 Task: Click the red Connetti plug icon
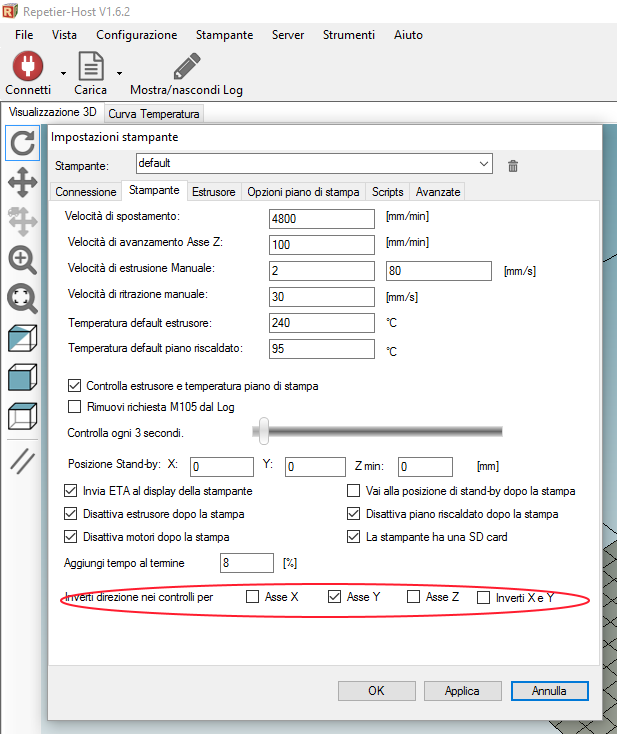tap(27, 66)
